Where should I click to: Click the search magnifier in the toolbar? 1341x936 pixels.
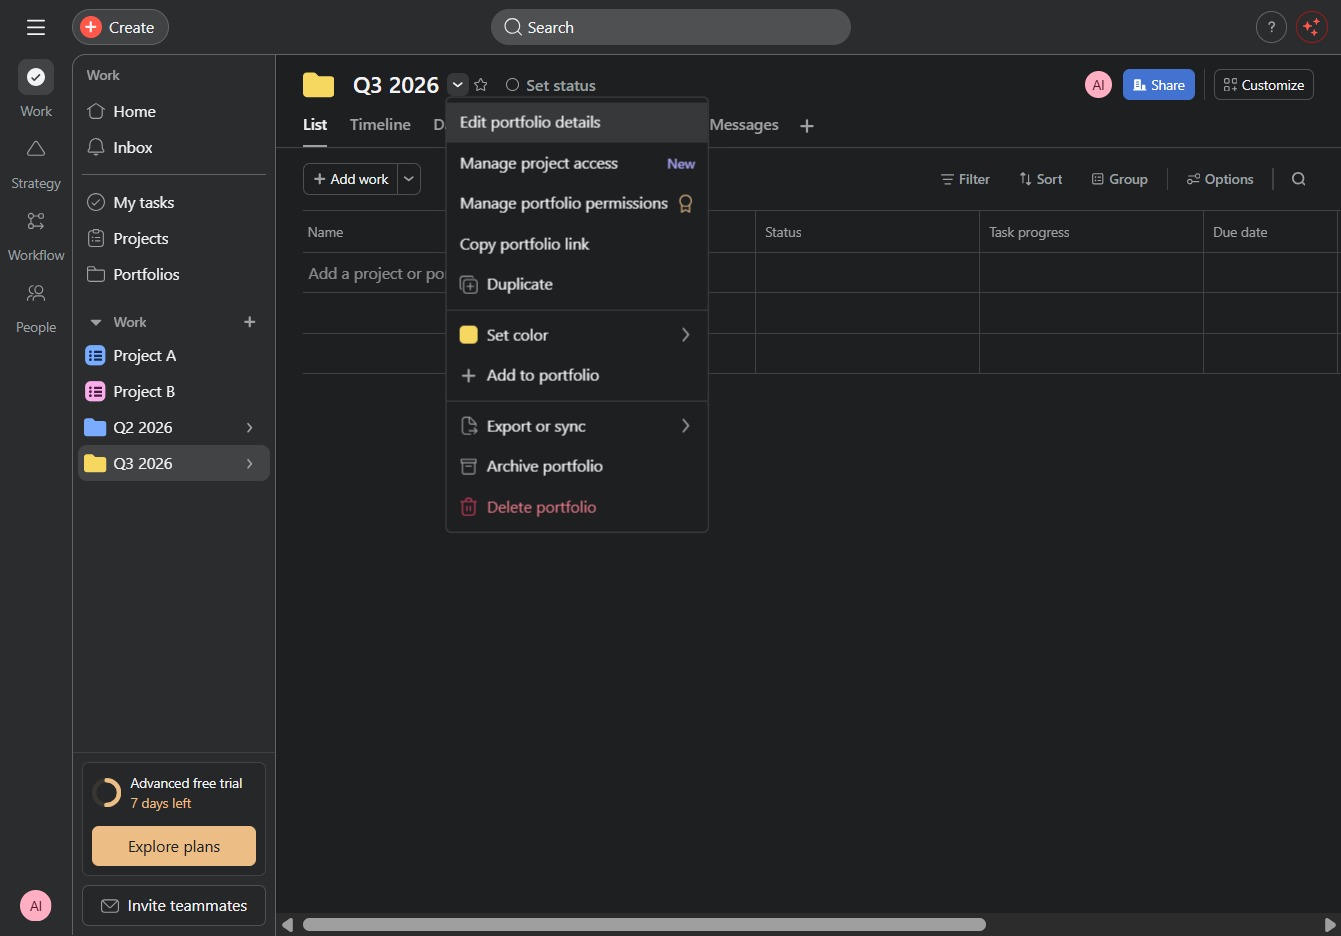(x=1298, y=179)
